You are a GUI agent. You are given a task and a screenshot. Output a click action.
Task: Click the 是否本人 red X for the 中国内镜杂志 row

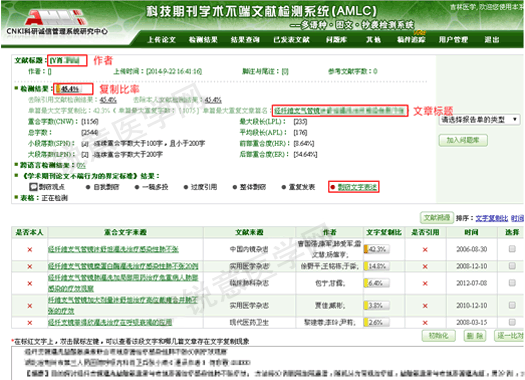30,249
